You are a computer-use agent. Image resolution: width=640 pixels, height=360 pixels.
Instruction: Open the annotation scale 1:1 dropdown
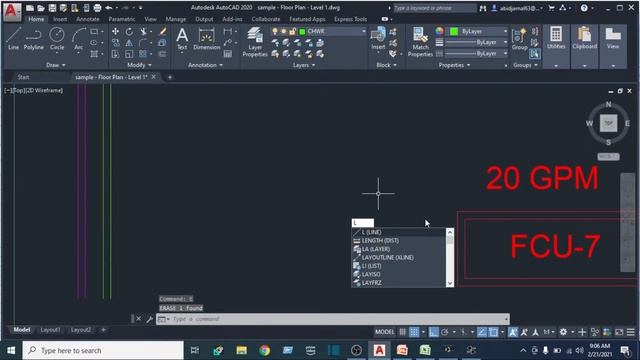549,332
